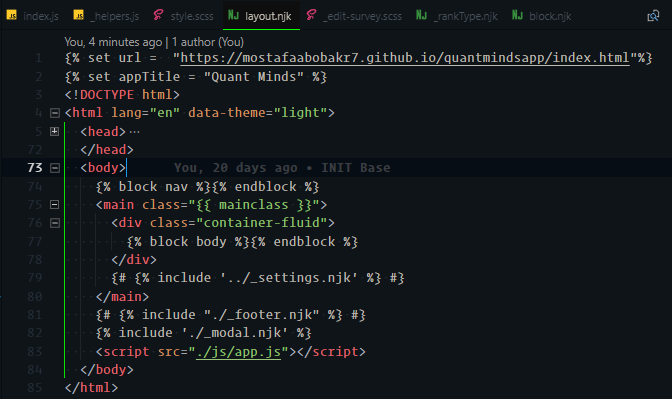The height and width of the screenshot is (399, 672).
Task: Click the DOCTYPE keyword on line 3
Action: 107,95
